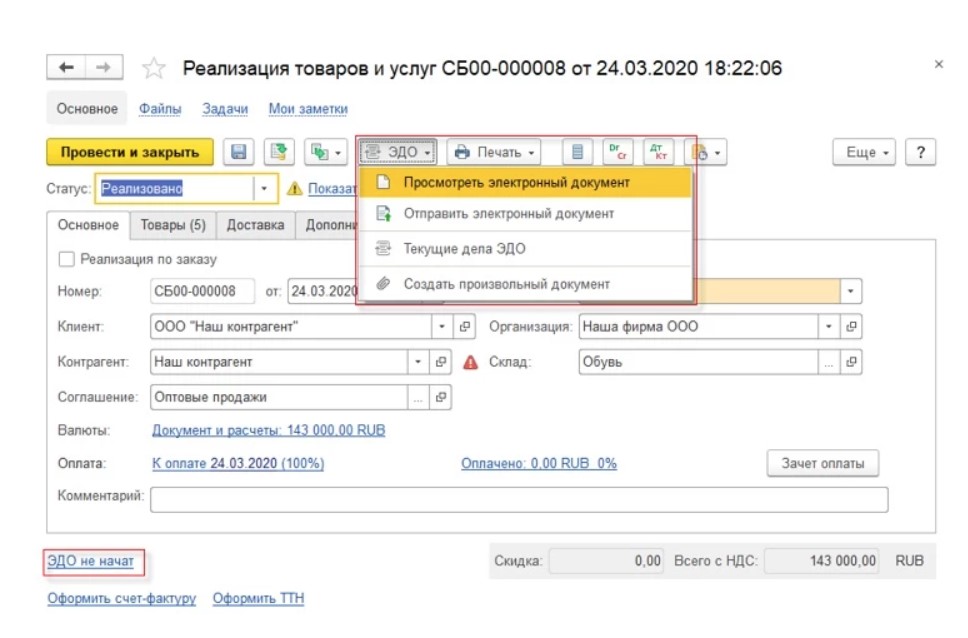
Task: Navigate back with the left arrow
Action: (x=66, y=67)
